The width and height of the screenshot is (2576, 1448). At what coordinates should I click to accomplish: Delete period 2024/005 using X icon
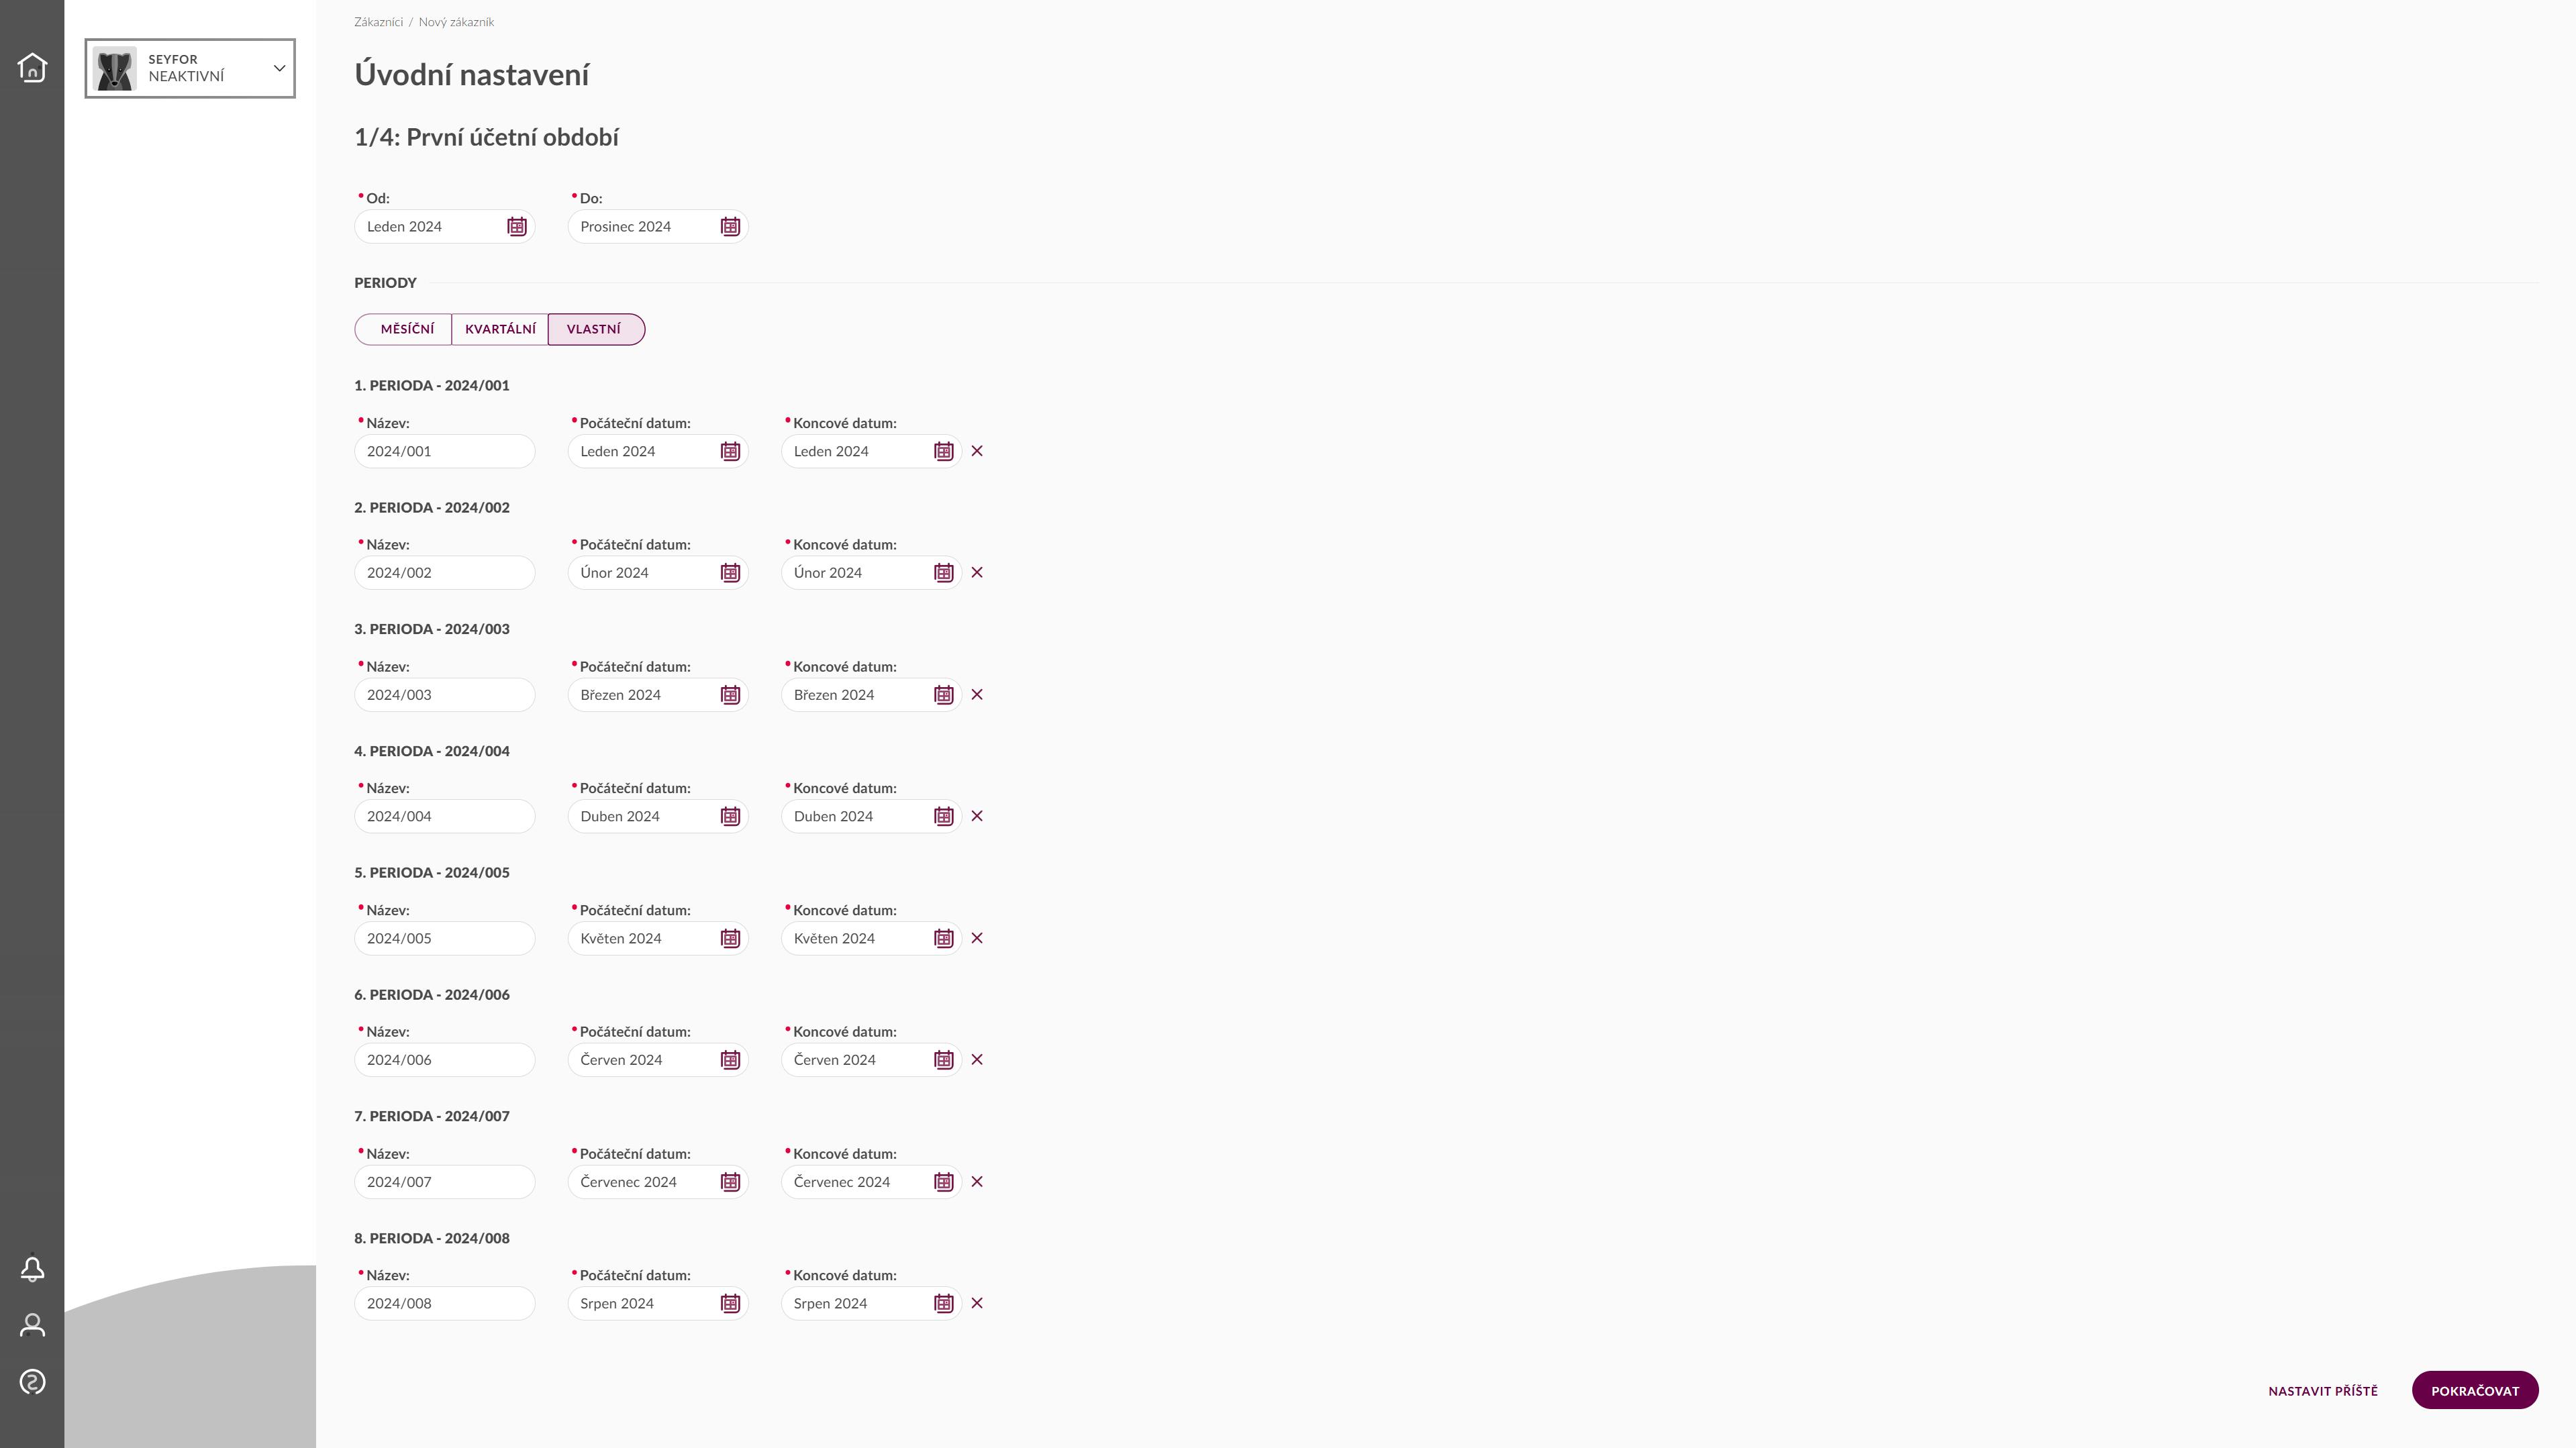coord(977,938)
